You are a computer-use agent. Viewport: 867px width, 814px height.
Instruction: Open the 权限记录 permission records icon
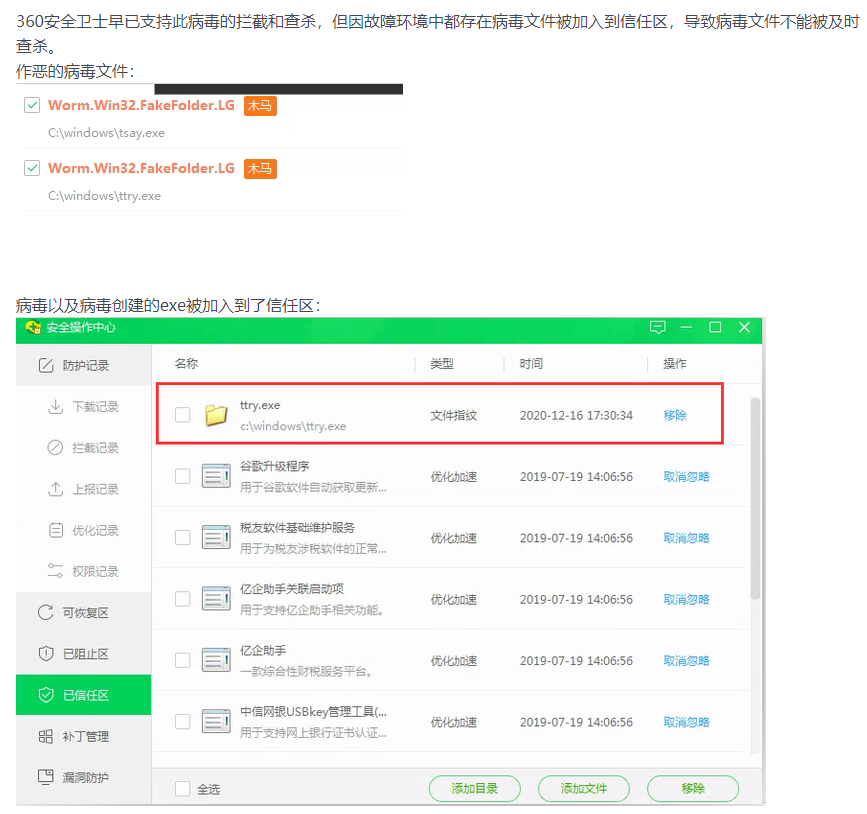pyautogui.click(x=55, y=571)
